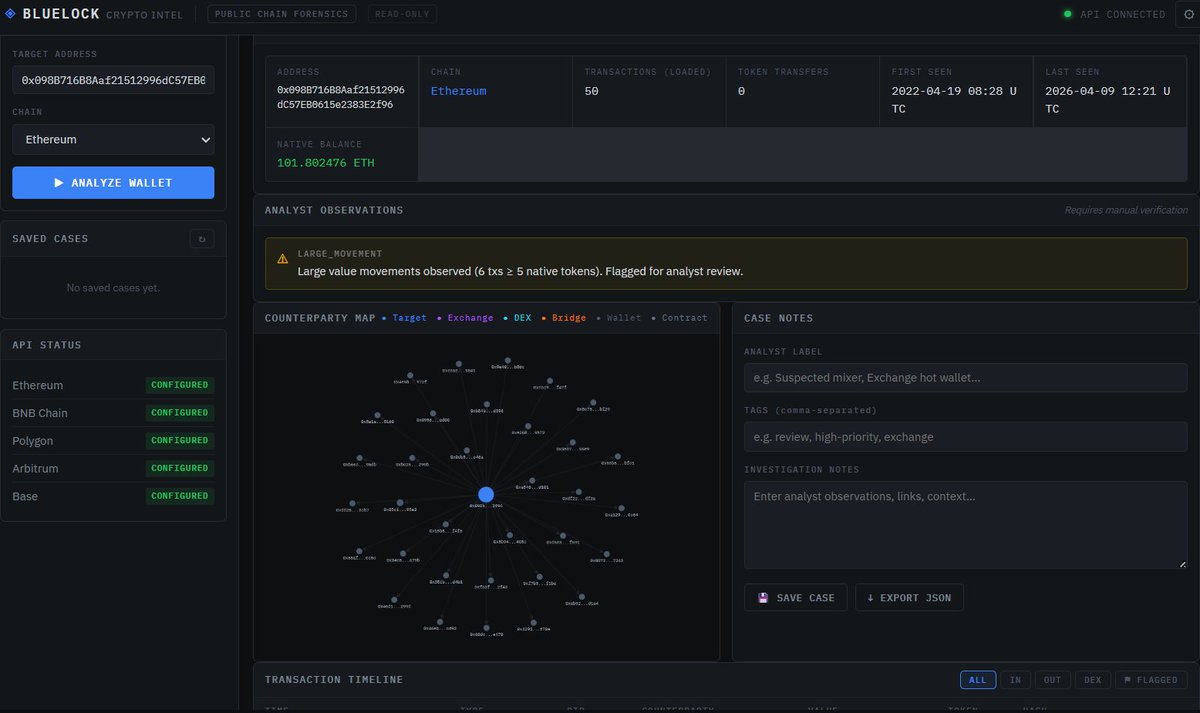This screenshot has height=713, width=1200.
Task: Click 'No saved cases yet.' message
Action: (113, 288)
